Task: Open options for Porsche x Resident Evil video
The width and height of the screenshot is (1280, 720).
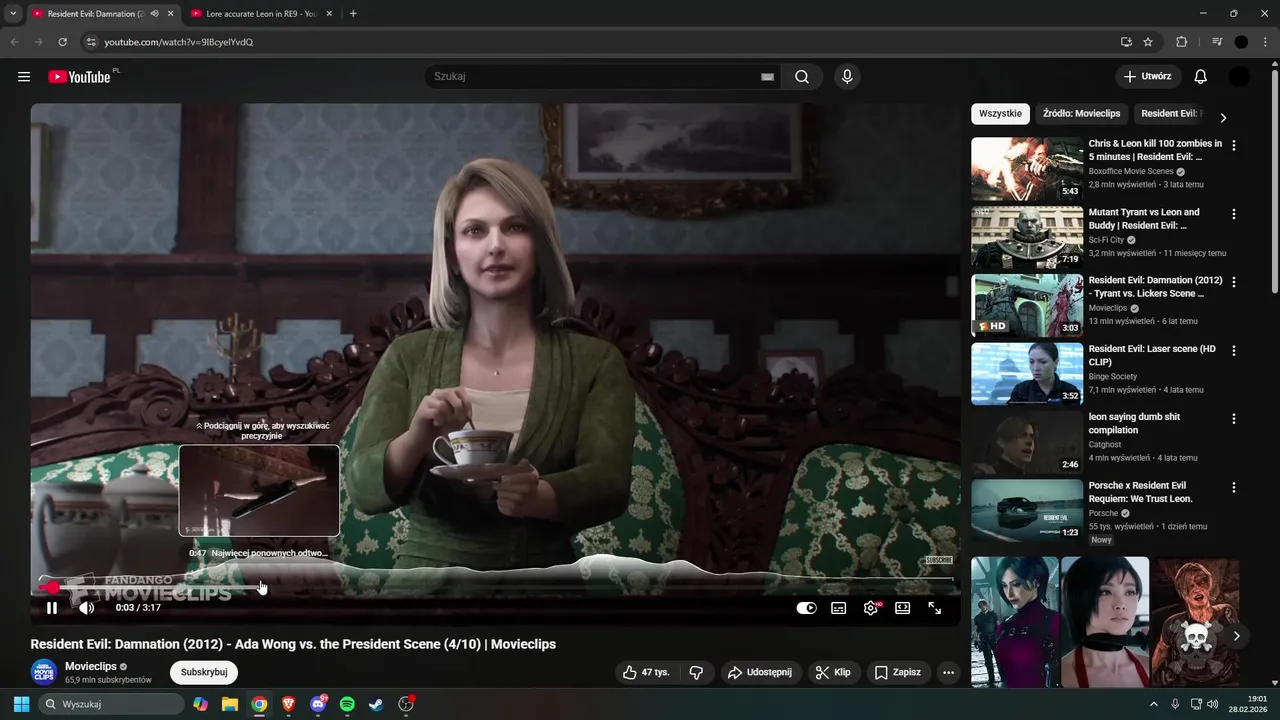Action: [1234, 488]
